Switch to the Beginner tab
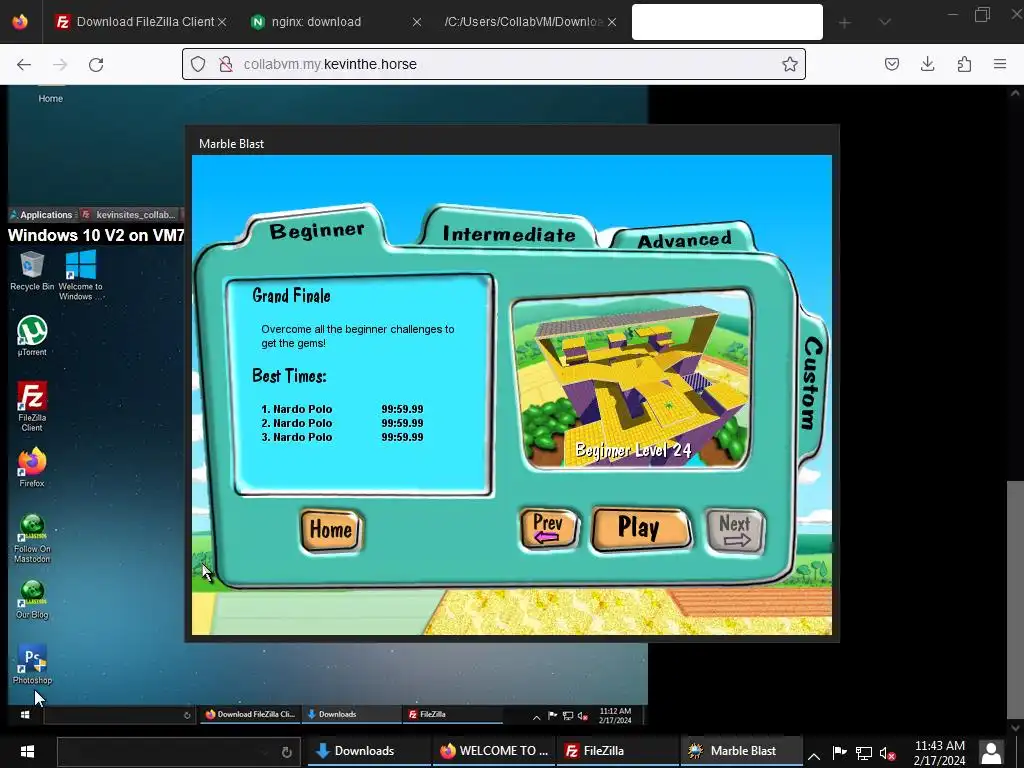Viewport: 1024px width, 768px height. pyautogui.click(x=317, y=231)
